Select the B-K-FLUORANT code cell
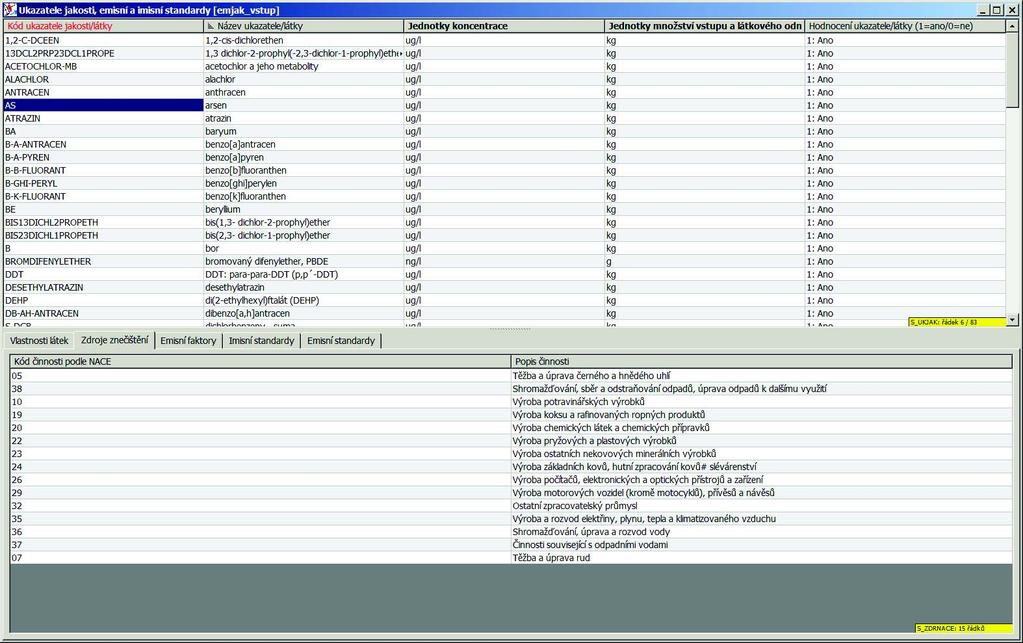 pos(103,196)
